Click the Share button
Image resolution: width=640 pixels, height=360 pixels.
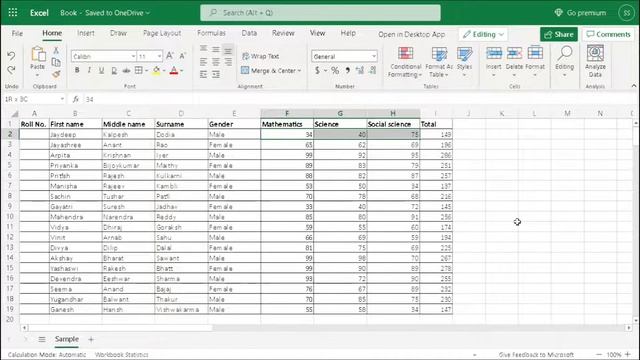pyautogui.click(x=559, y=34)
